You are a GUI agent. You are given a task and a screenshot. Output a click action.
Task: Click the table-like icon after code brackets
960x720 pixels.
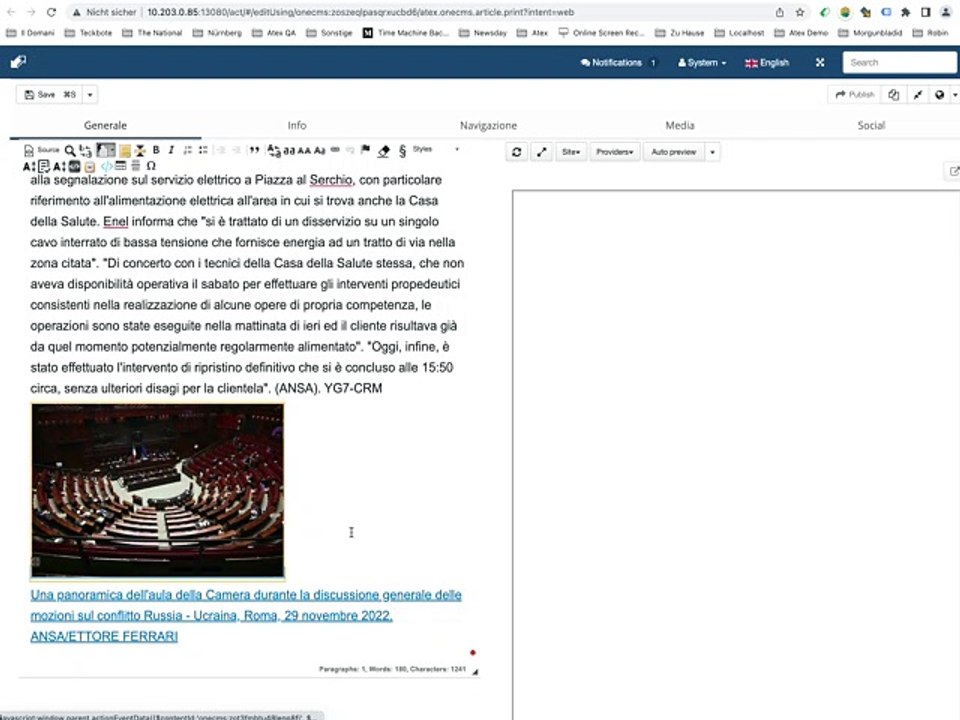pos(121,166)
